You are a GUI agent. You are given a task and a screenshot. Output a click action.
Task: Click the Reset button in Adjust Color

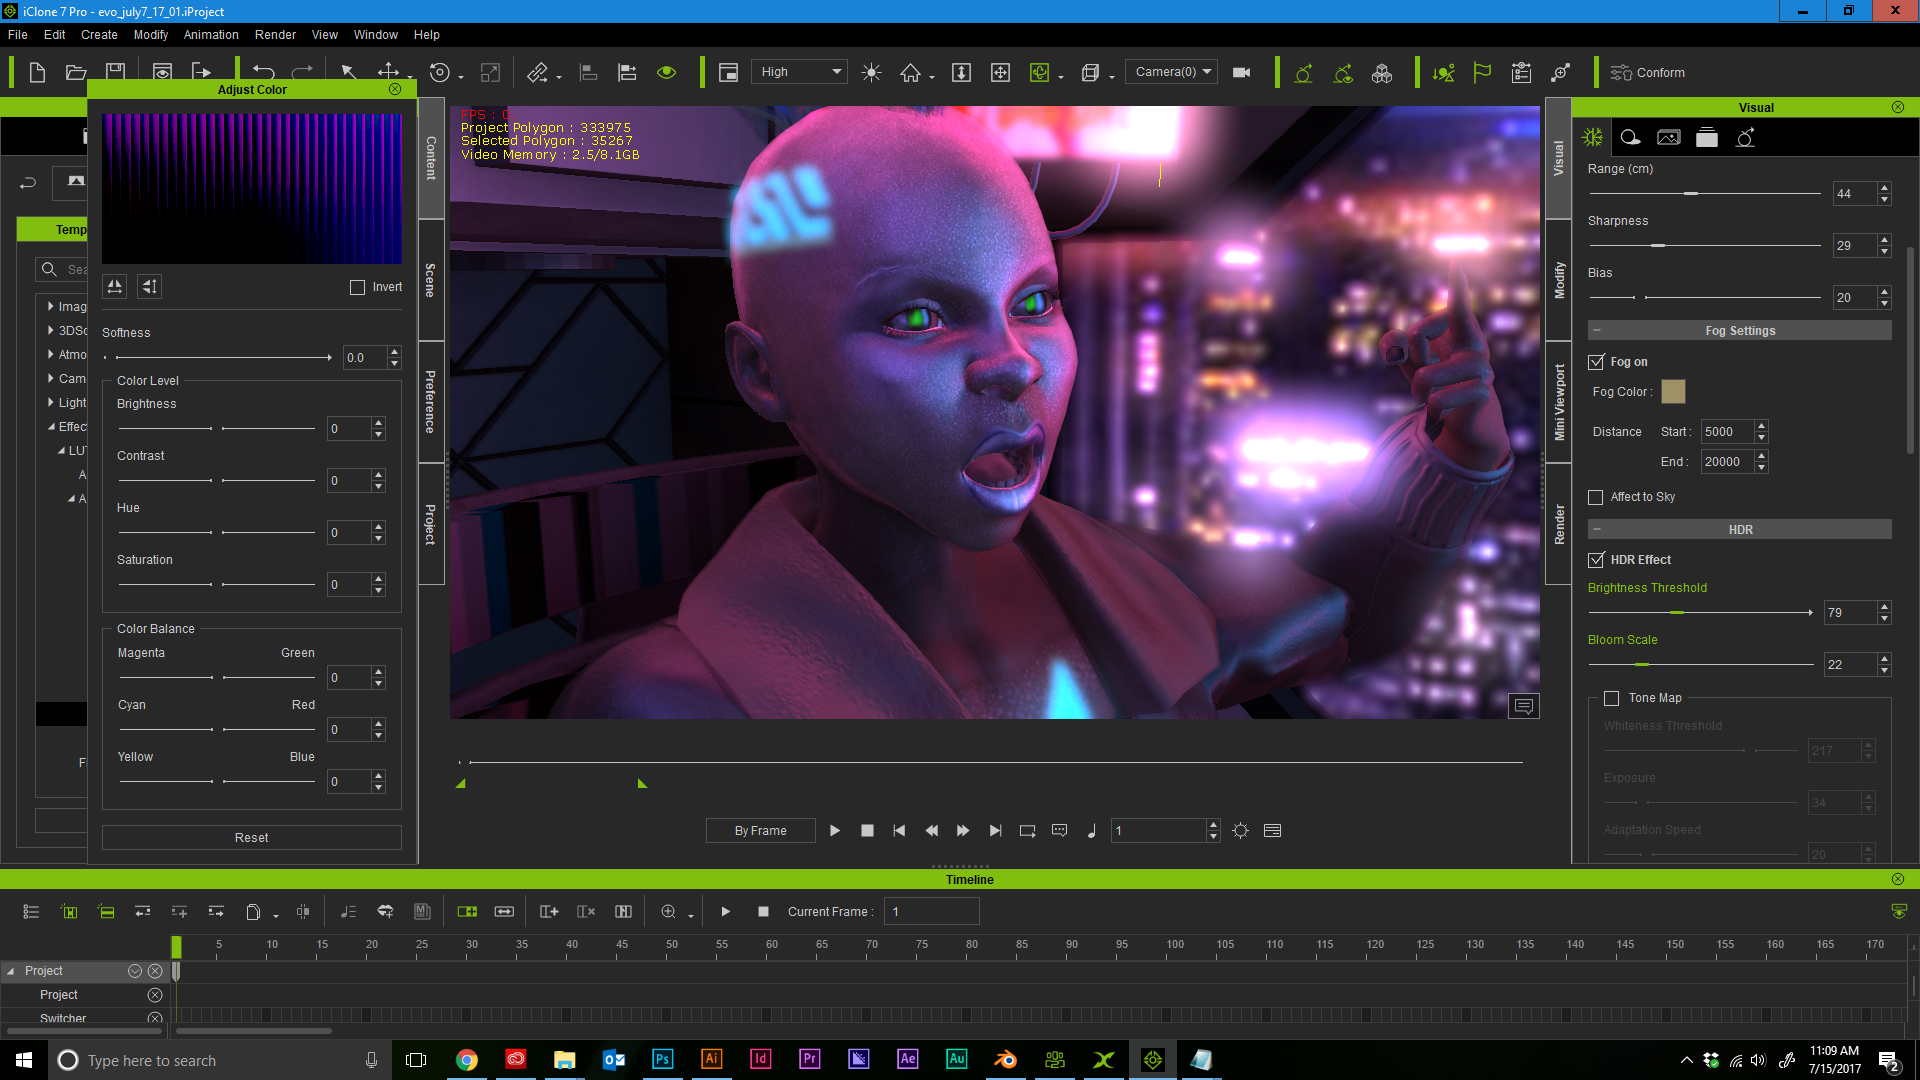coord(251,836)
